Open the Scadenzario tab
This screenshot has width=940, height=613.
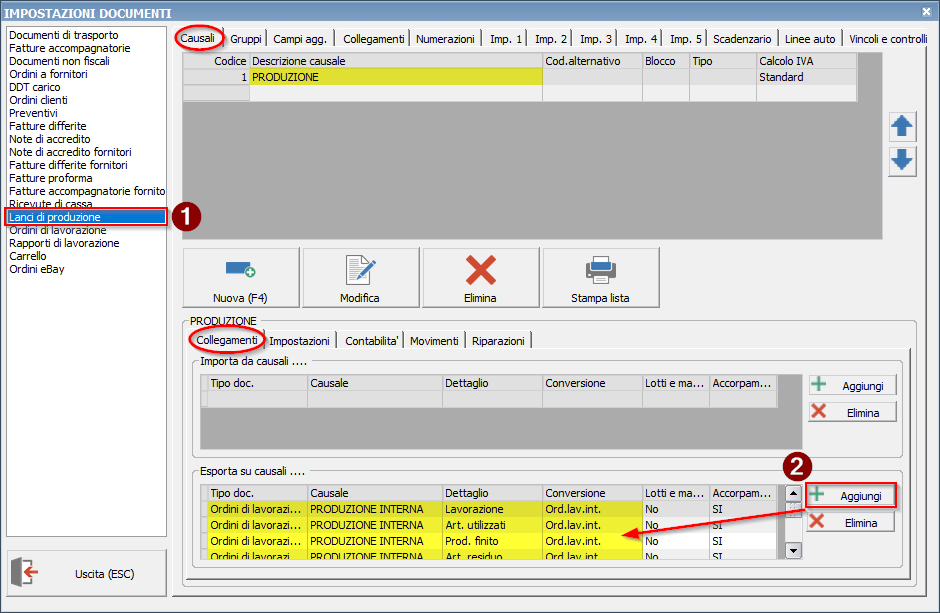[x=742, y=39]
